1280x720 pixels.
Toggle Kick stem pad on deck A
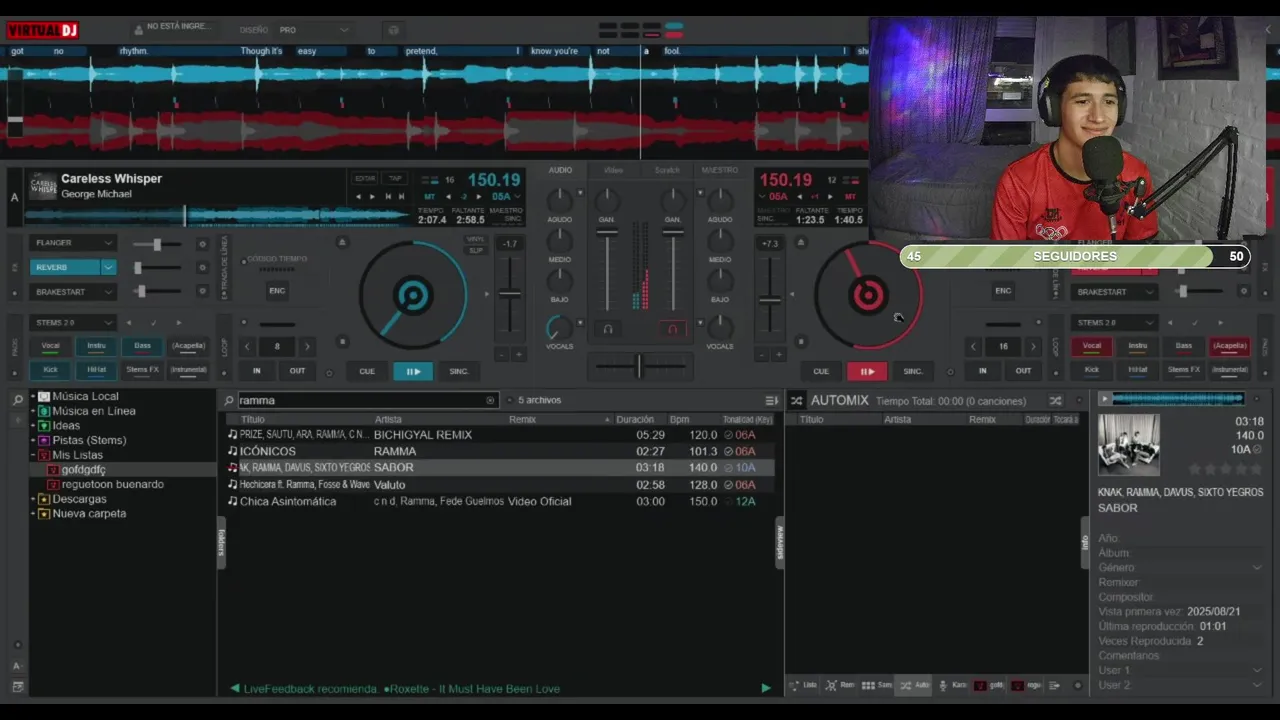50,370
